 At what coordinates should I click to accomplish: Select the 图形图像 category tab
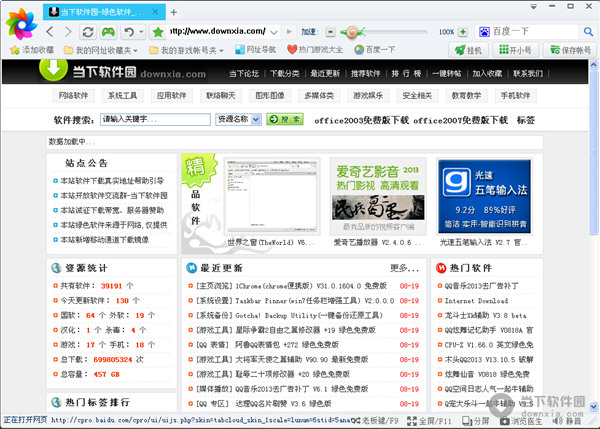click(270, 96)
